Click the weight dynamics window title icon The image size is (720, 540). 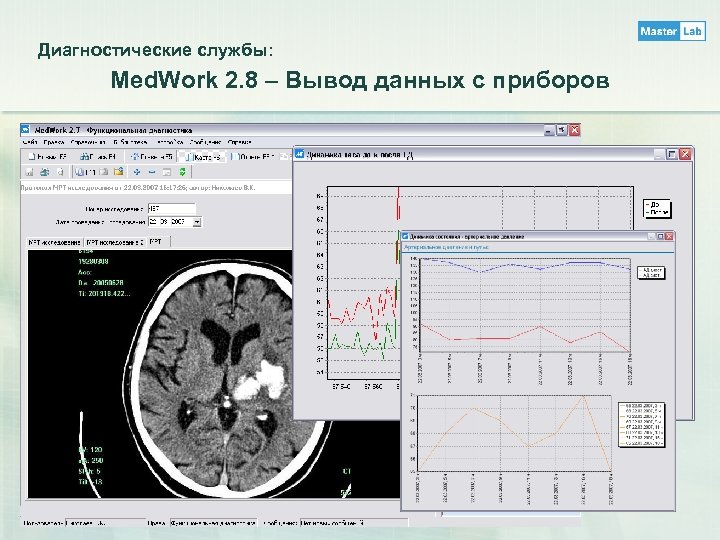pyautogui.click(x=299, y=154)
